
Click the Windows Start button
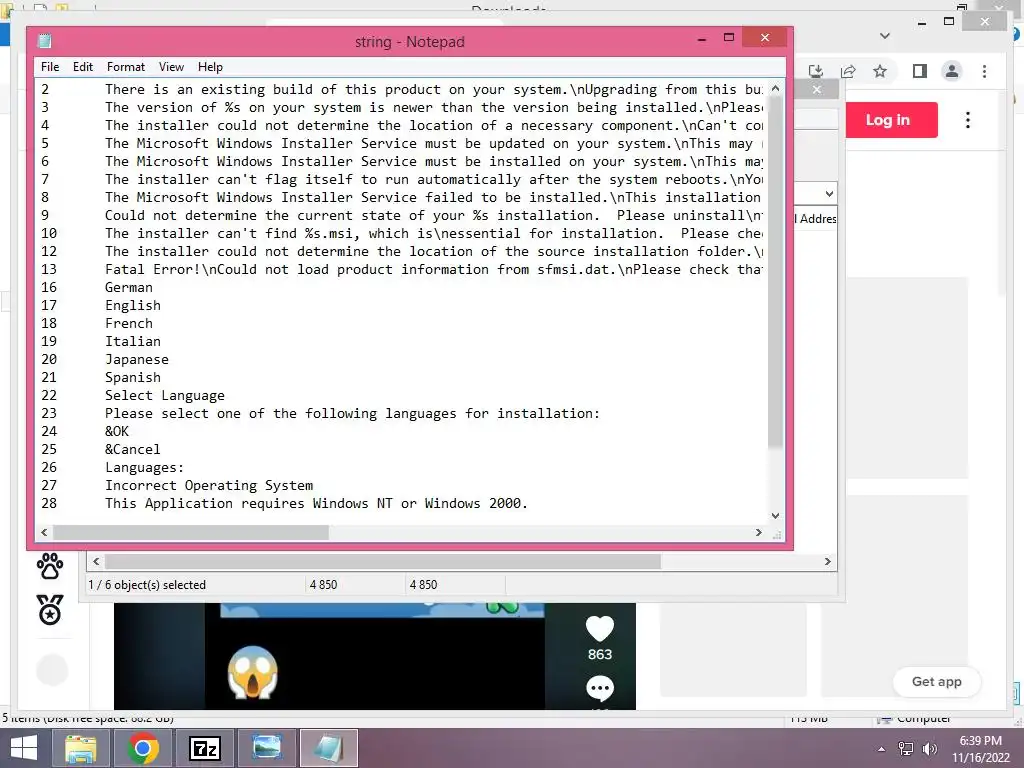coord(24,748)
